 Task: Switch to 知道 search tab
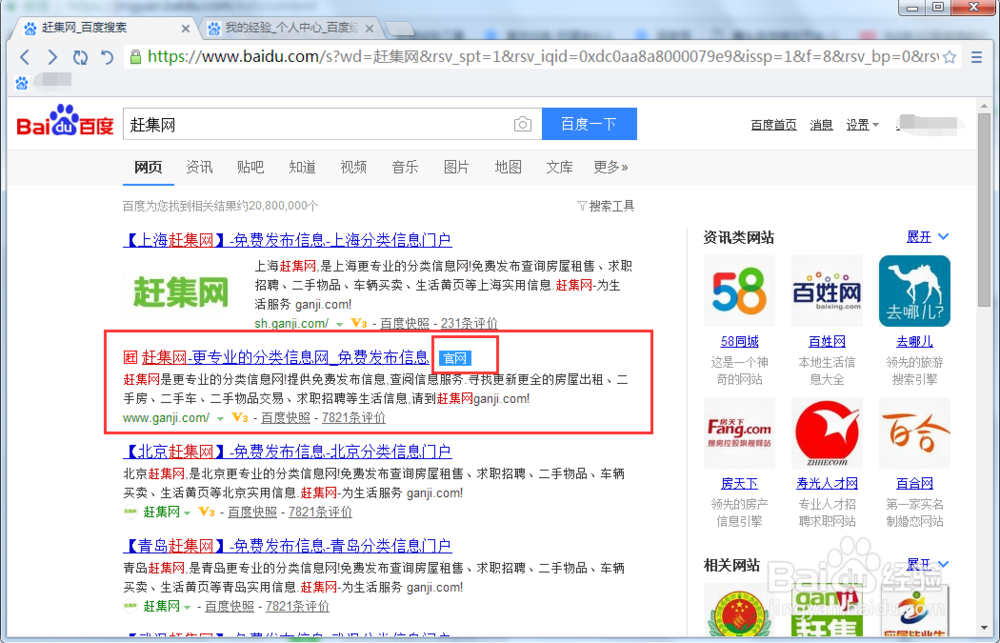point(302,167)
